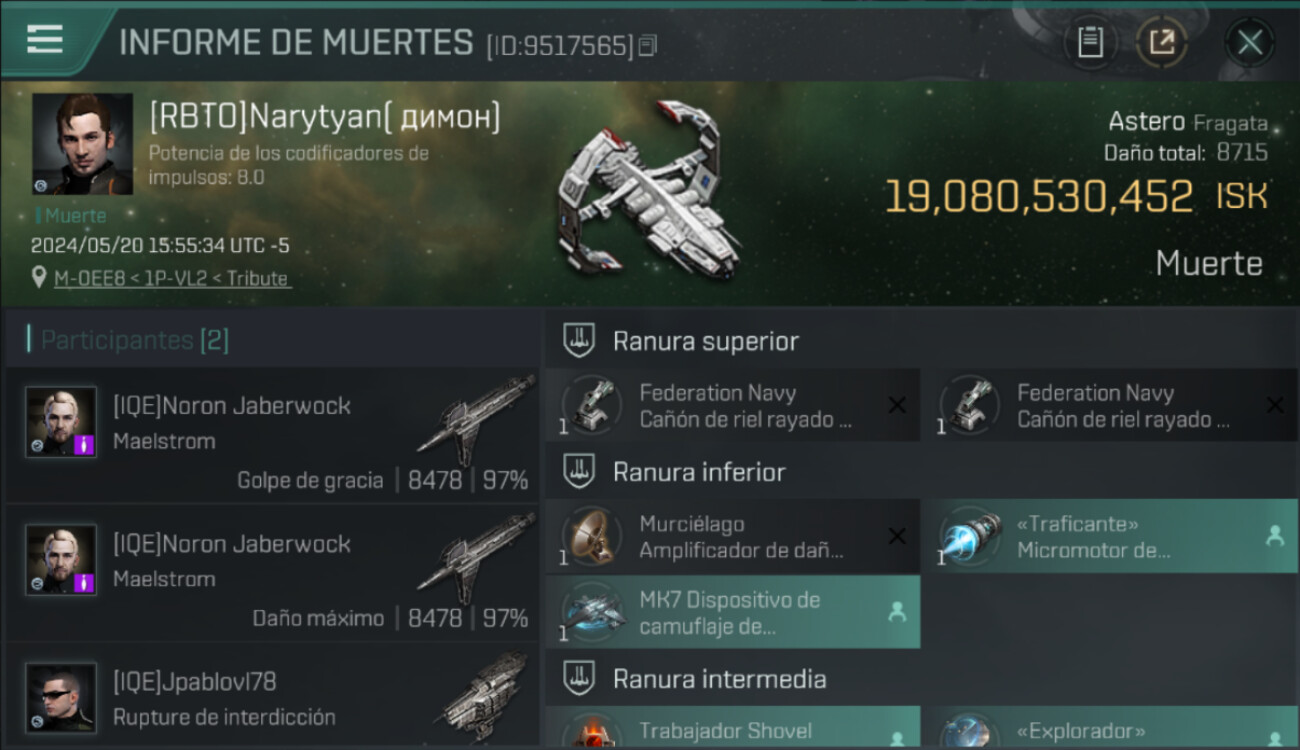Open the second Federation Navy Cañón de riel item
Image resolution: width=1300 pixels, height=750 pixels.
pyautogui.click(x=1111, y=406)
